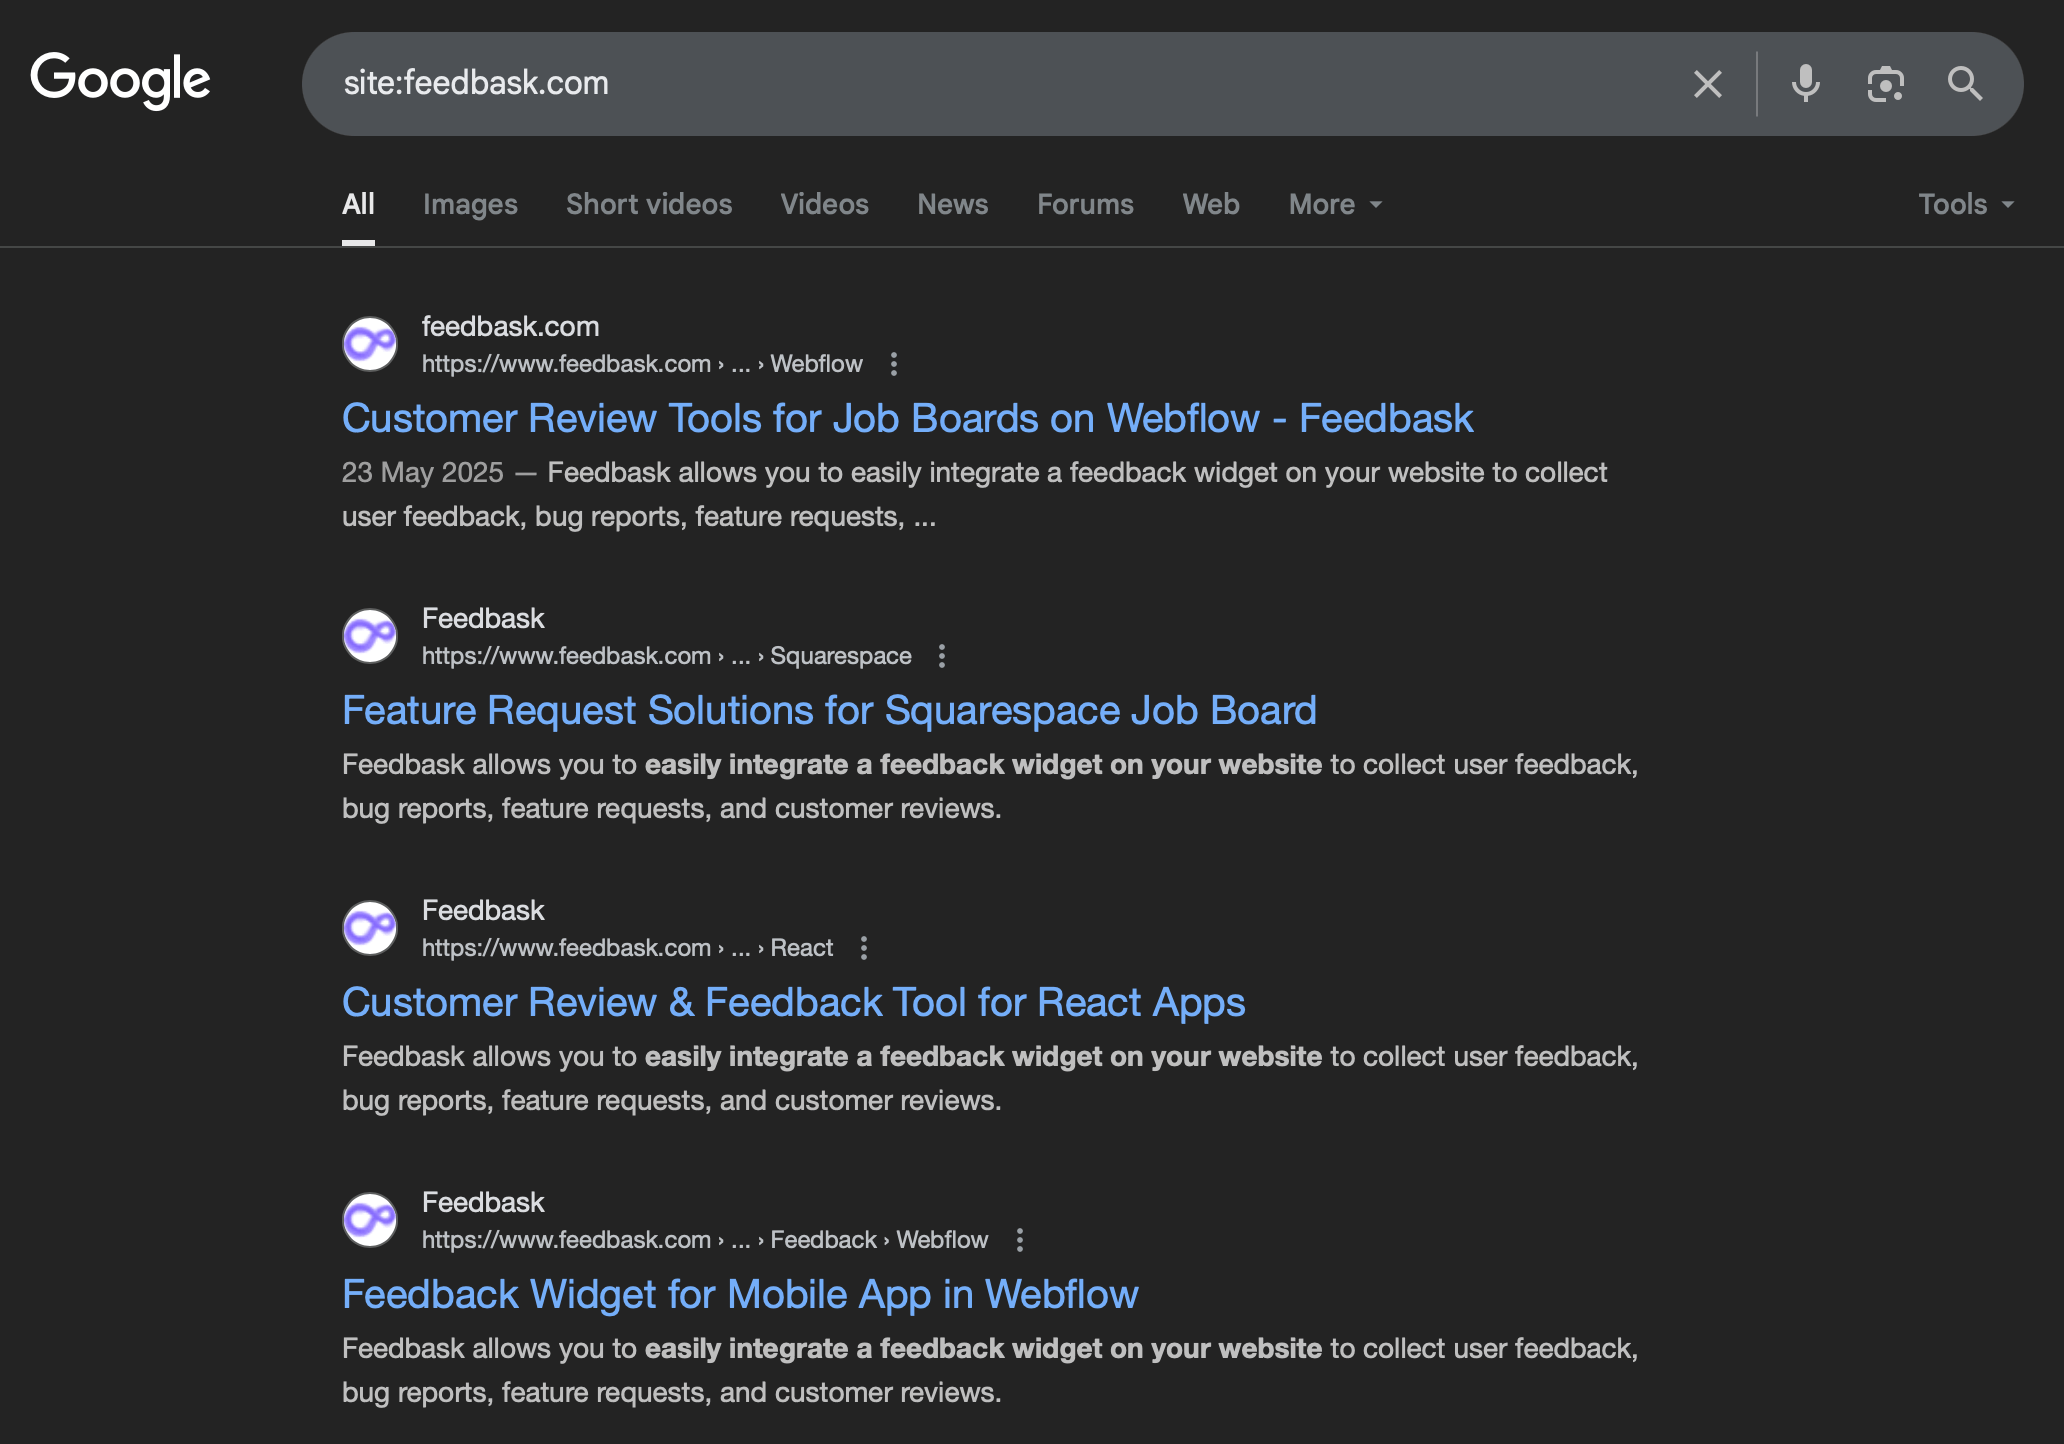This screenshot has width=2064, height=1444.
Task: Open Customer Review & Feedback Tool for React Apps
Action: [793, 1002]
